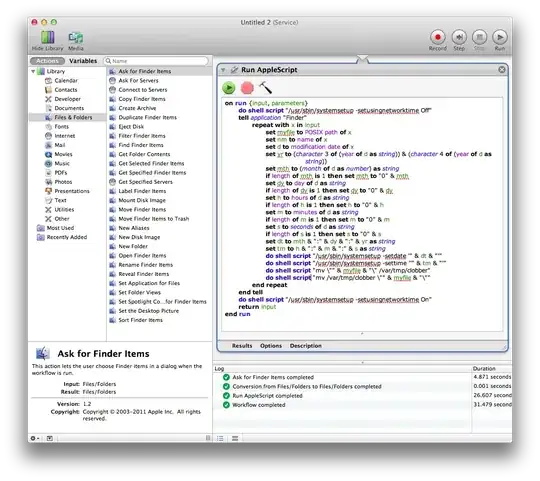
Task: Click the Duration column header
Action: point(491,369)
